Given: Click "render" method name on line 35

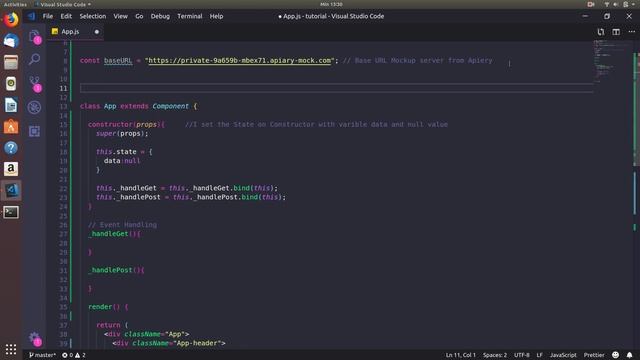Looking at the screenshot, I should point(100,307).
